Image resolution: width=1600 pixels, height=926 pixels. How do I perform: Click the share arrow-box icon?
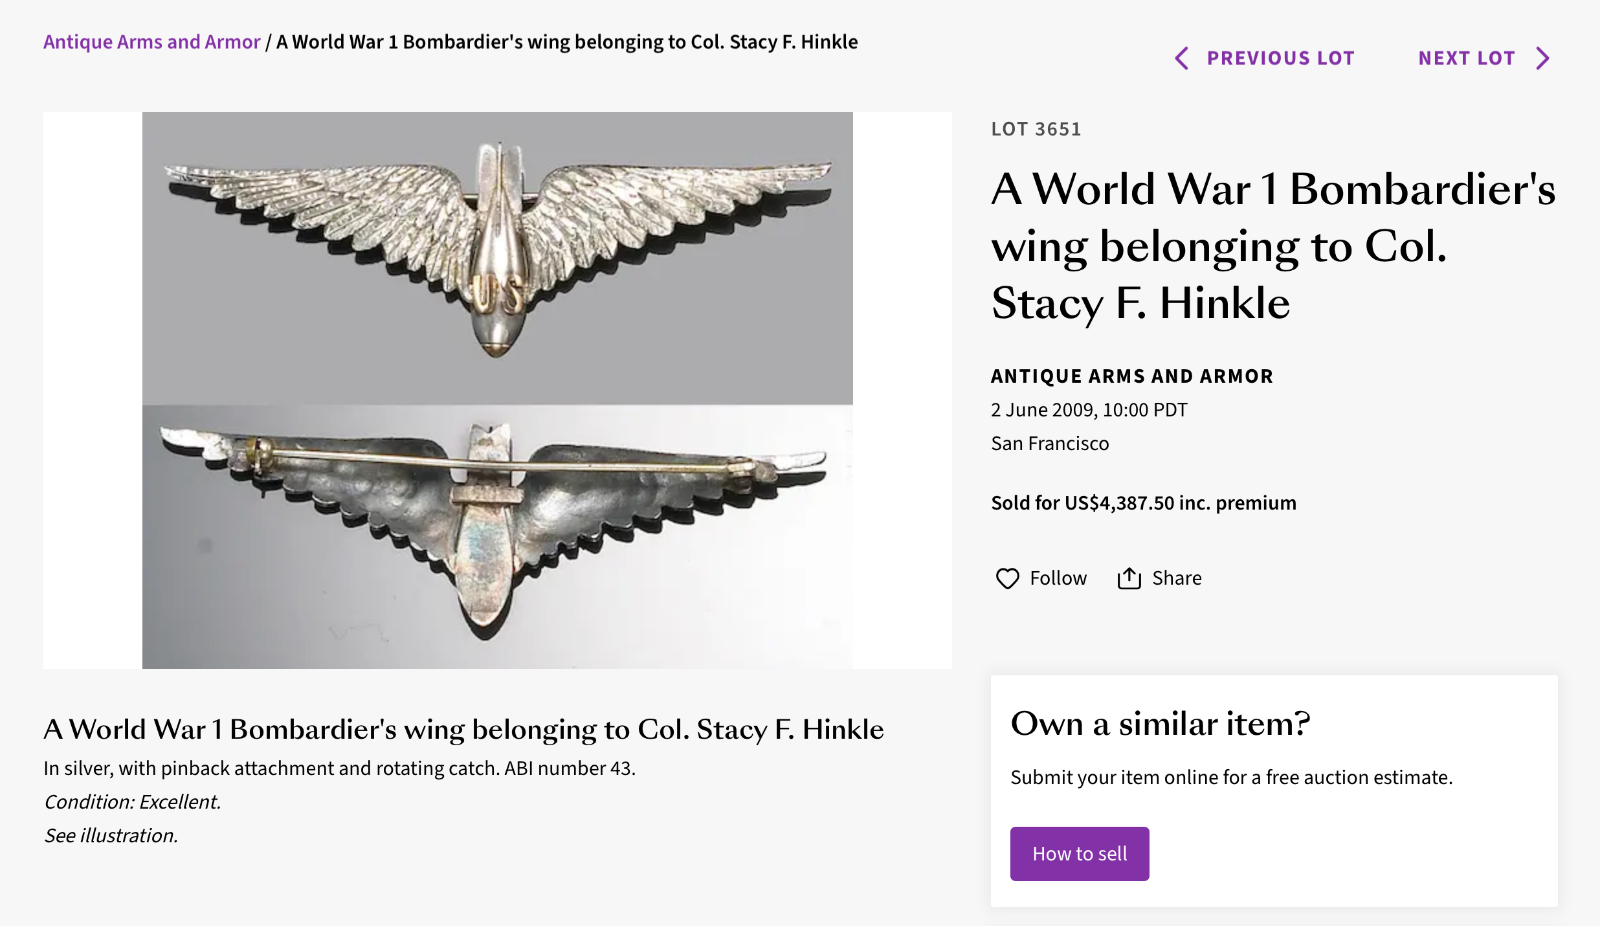point(1129,578)
